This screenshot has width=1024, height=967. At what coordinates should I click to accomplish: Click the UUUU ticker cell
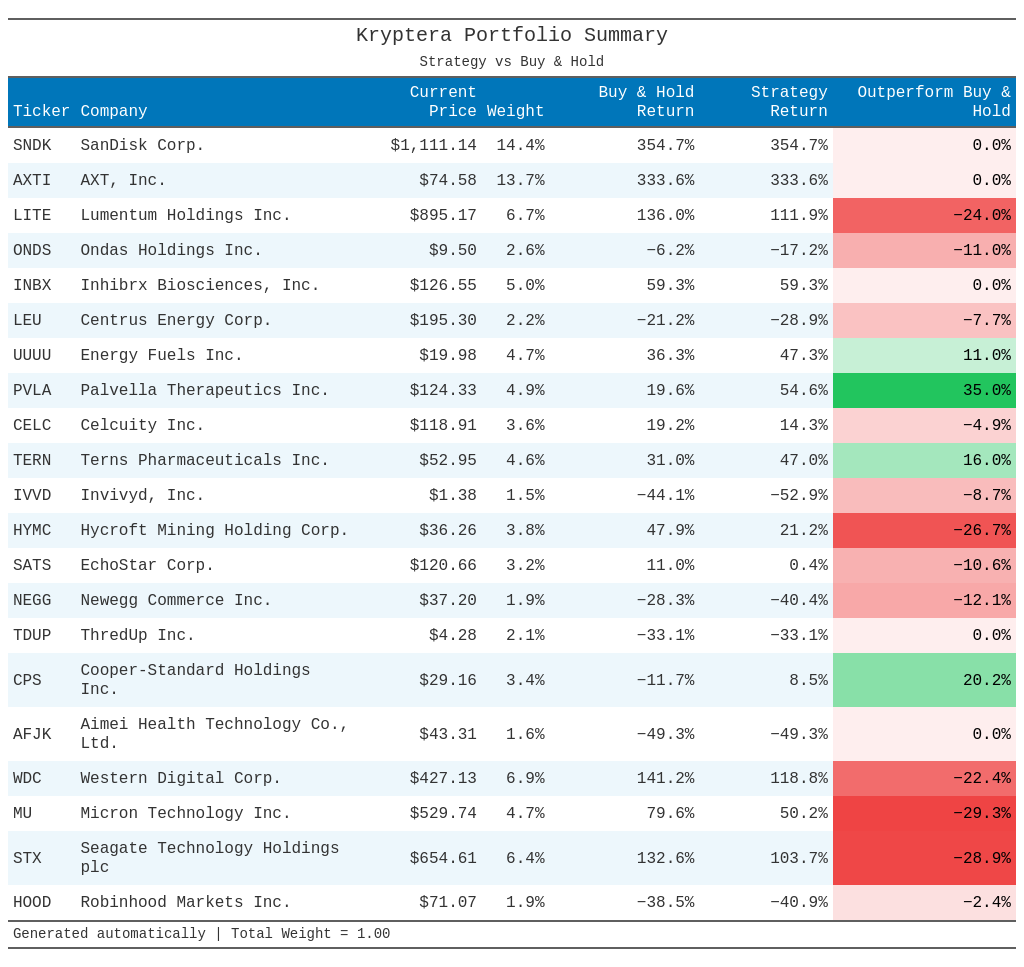pyautogui.click(x=32, y=355)
